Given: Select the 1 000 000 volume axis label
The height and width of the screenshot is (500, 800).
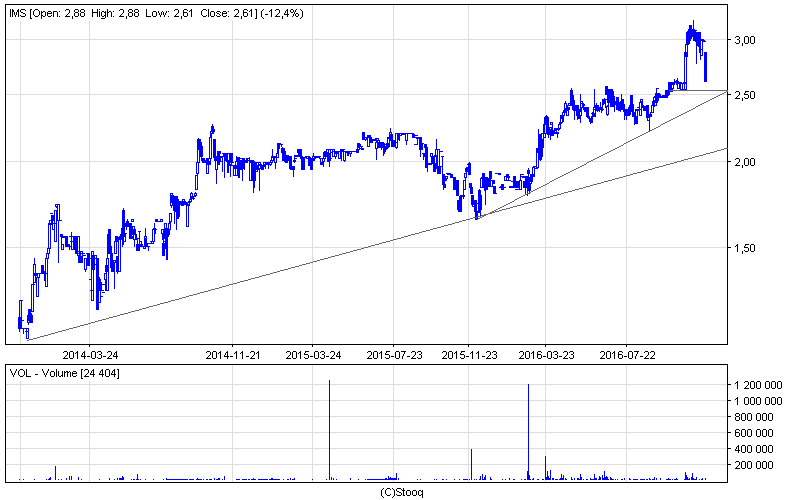Looking at the screenshot, I should [x=758, y=401].
